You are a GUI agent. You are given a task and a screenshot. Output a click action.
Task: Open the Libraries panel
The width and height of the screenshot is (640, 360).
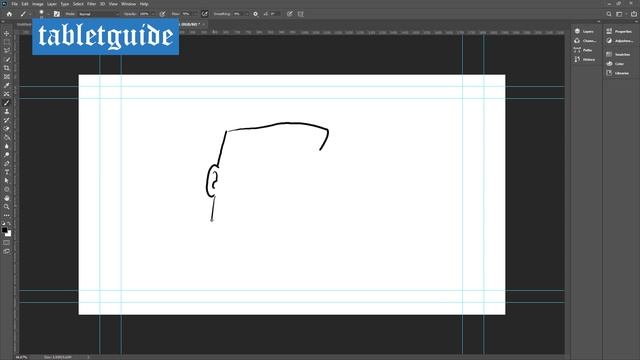(619, 73)
